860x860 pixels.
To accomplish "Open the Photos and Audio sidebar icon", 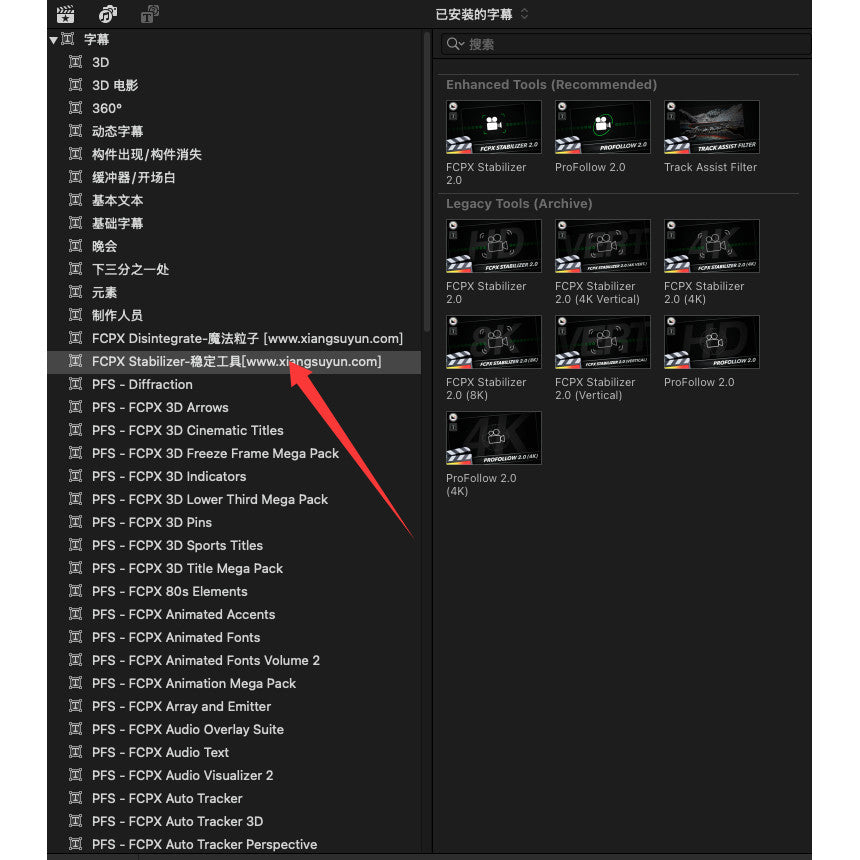I will [x=108, y=14].
